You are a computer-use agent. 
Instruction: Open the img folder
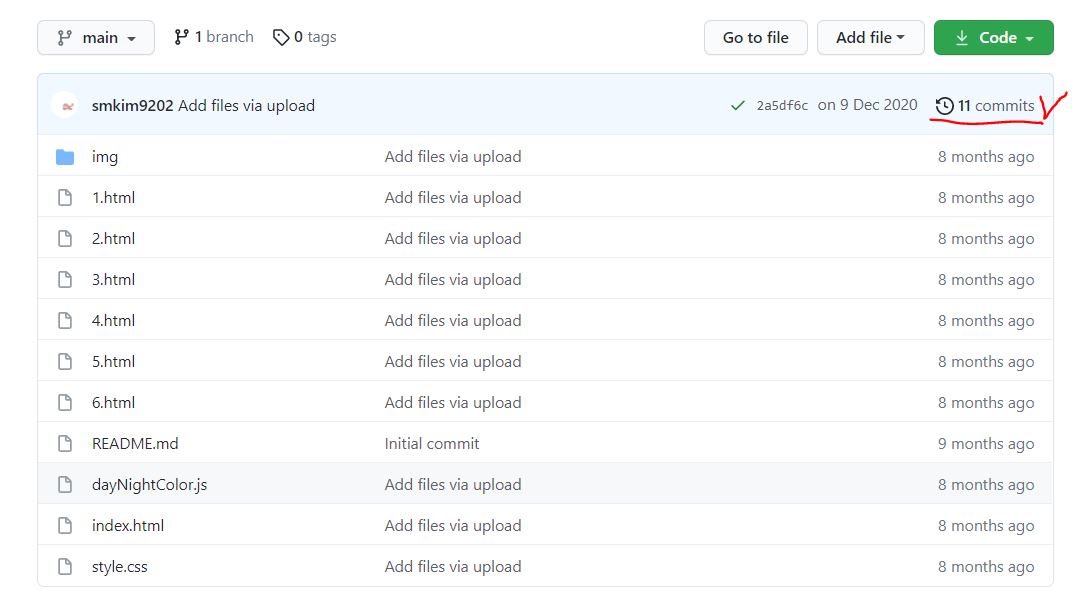tap(105, 157)
